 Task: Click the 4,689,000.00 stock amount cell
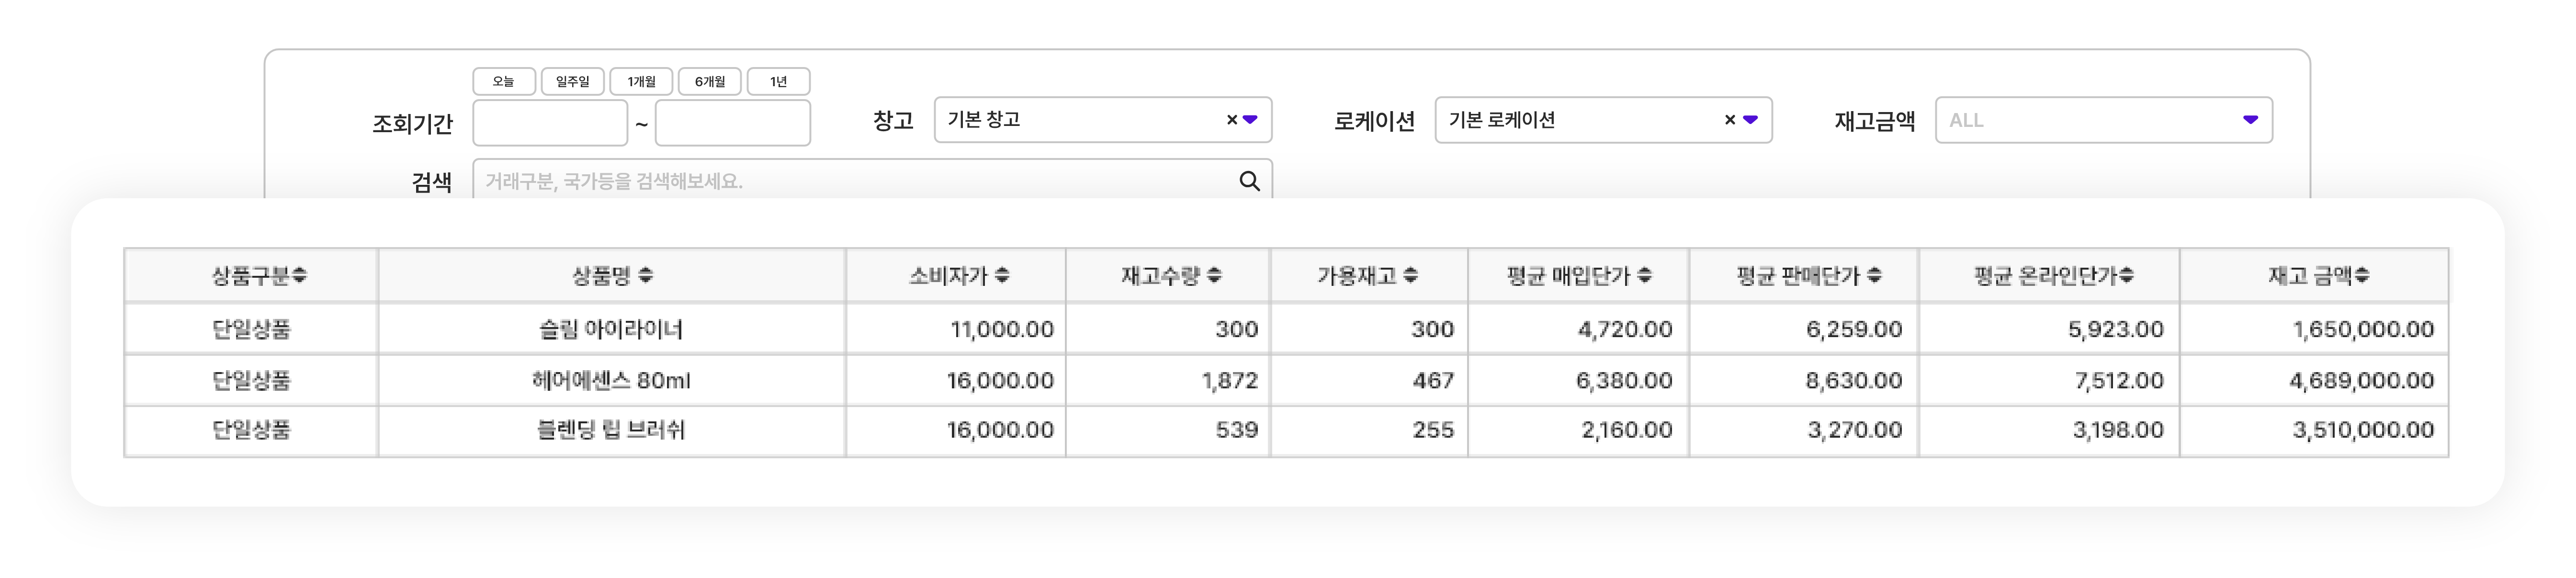(2314, 380)
